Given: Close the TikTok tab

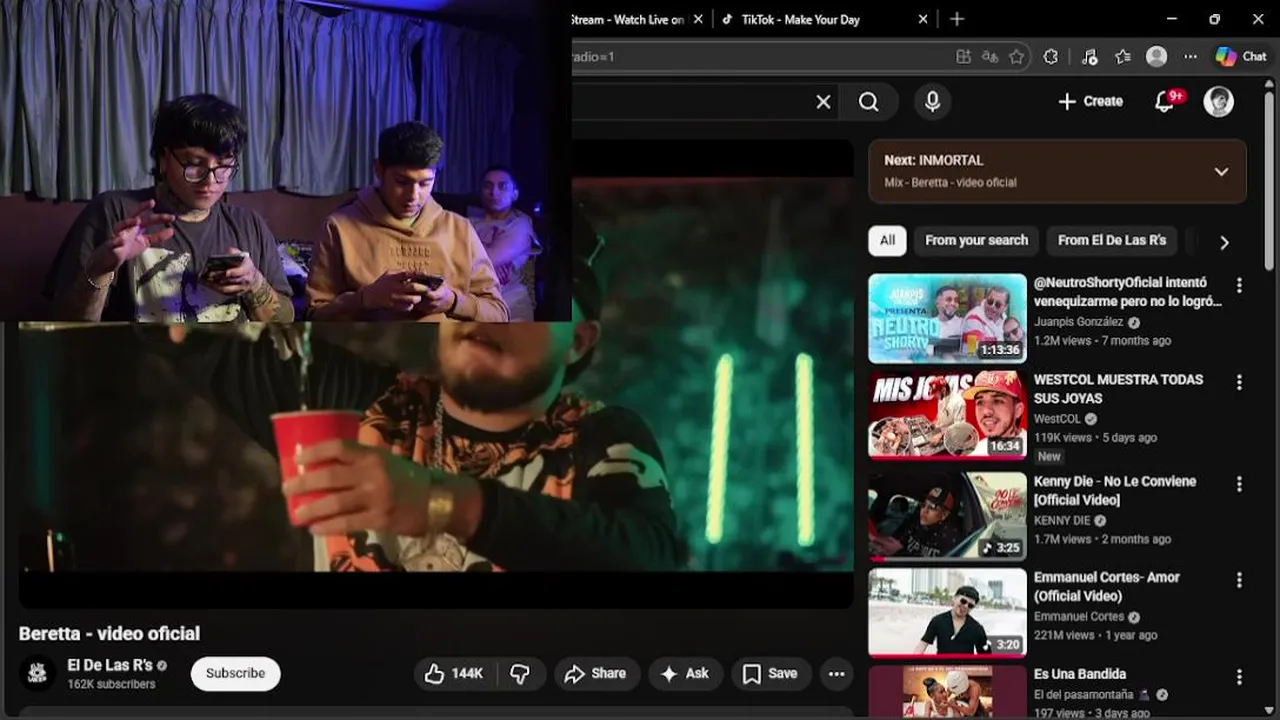Looking at the screenshot, I should [923, 19].
